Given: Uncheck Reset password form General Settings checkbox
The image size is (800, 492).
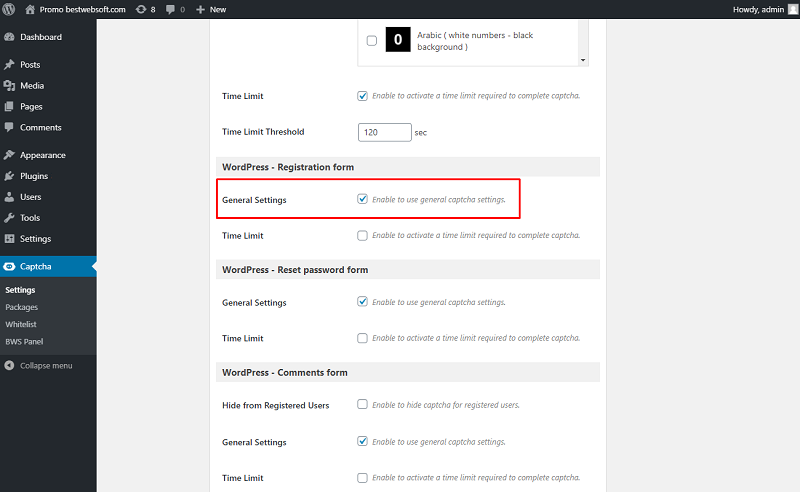Looking at the screenshot, I should click(362, 302).
